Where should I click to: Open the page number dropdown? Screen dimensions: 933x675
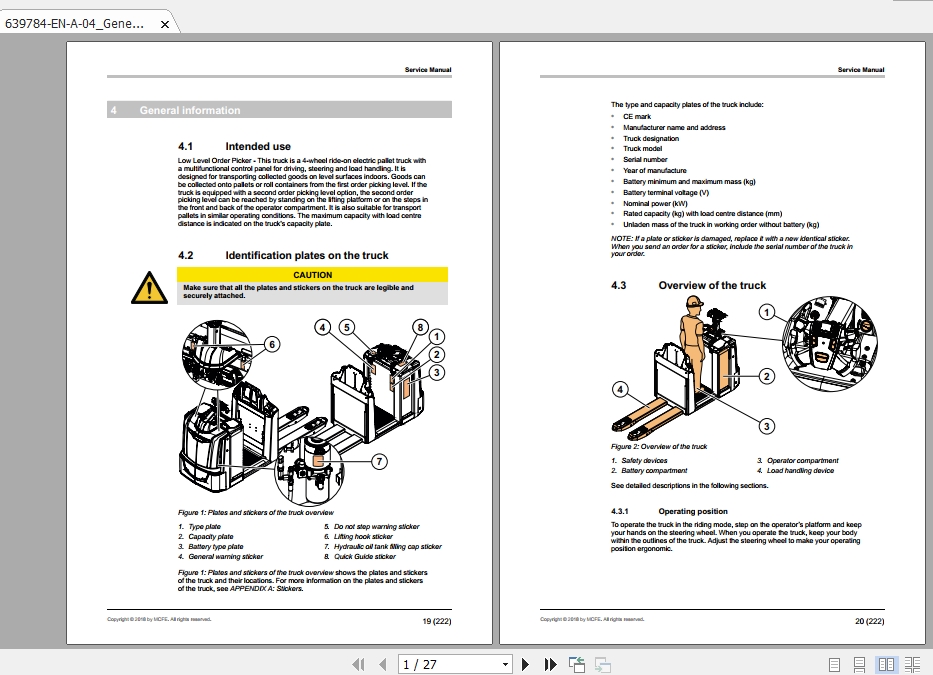click(x=505, y=663)
